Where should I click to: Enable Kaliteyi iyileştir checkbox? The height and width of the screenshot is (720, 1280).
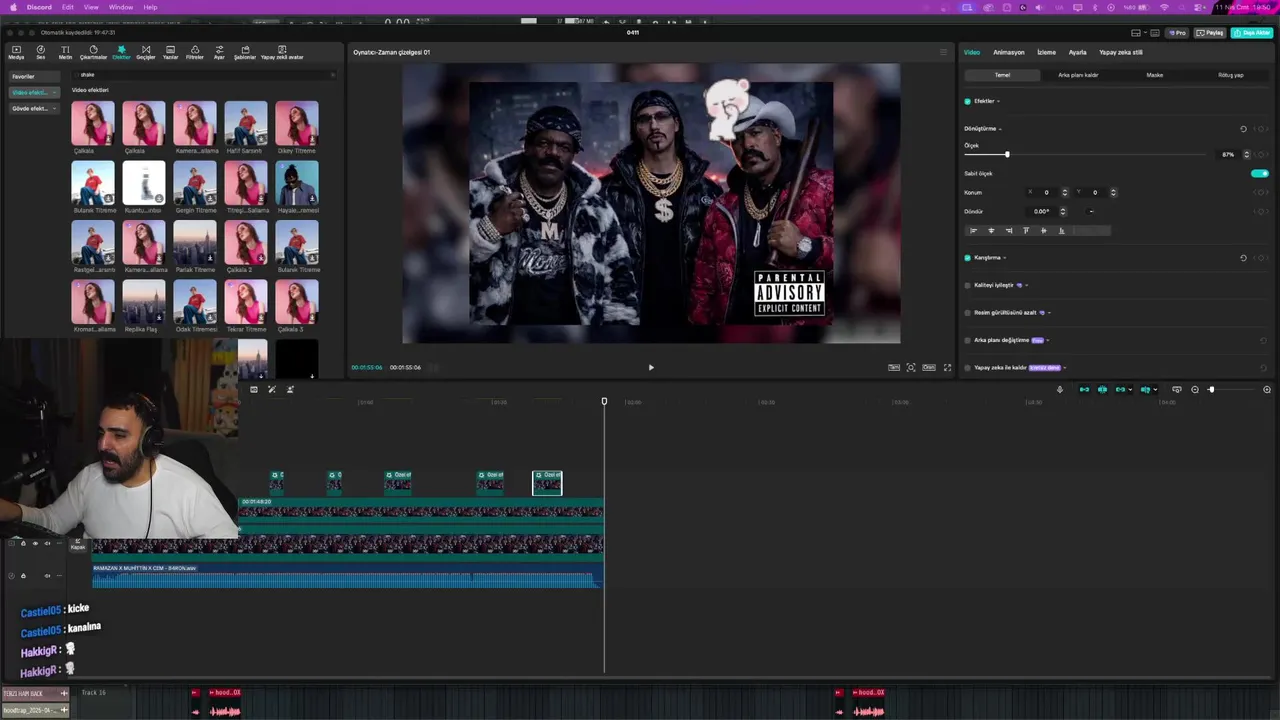(967, 285)
